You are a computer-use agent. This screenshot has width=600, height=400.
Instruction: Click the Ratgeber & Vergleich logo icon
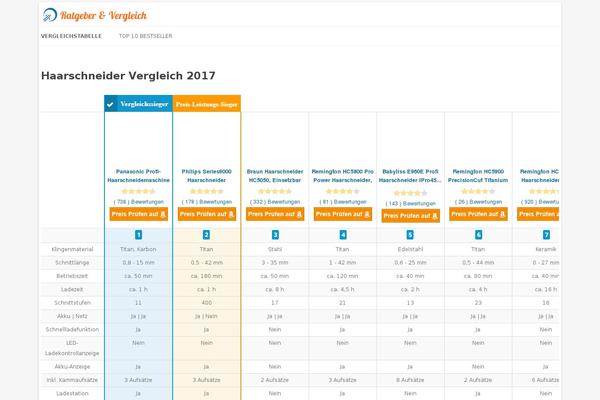(50, 15)
